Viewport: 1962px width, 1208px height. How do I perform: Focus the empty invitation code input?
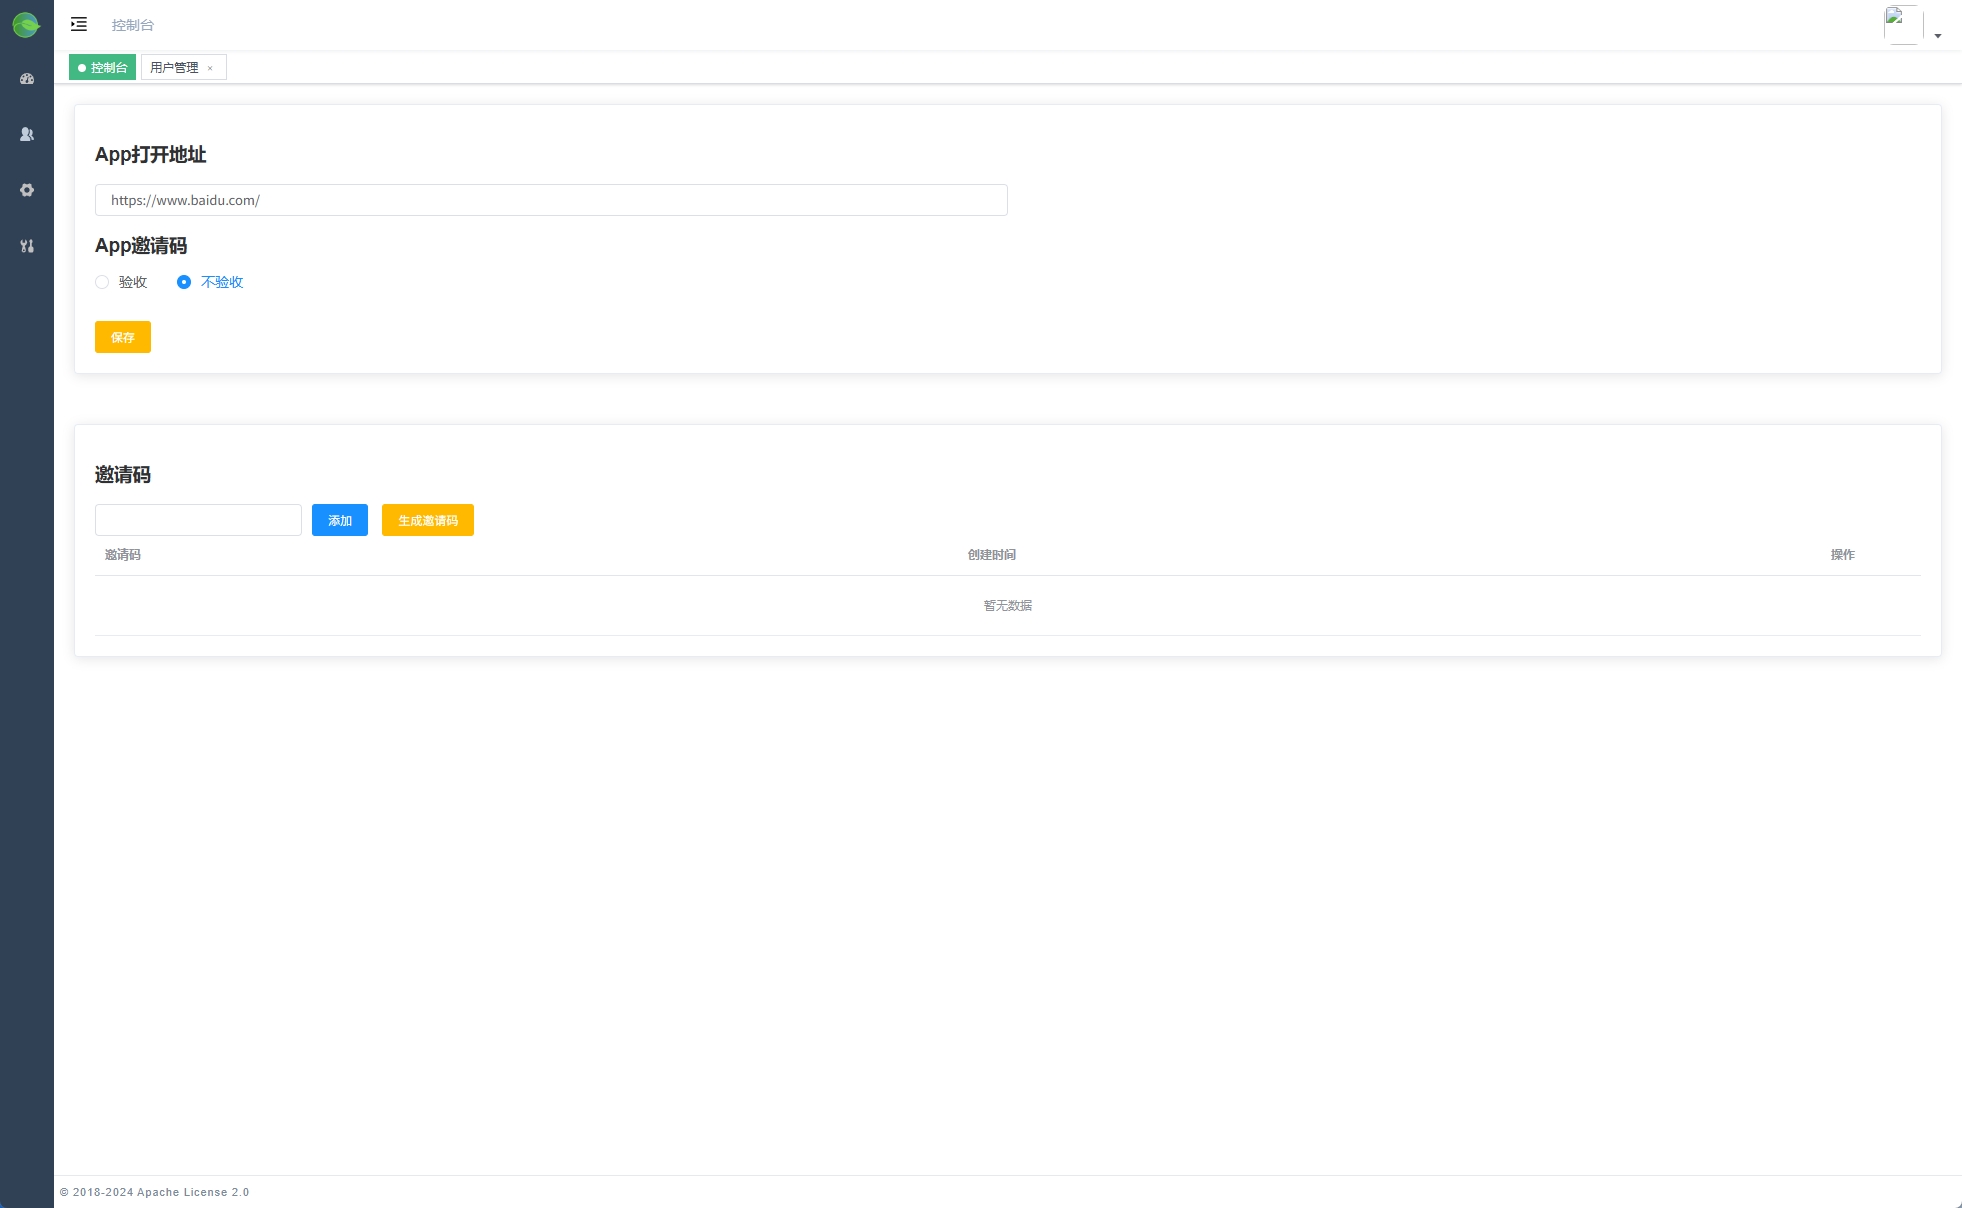point(198,520)
